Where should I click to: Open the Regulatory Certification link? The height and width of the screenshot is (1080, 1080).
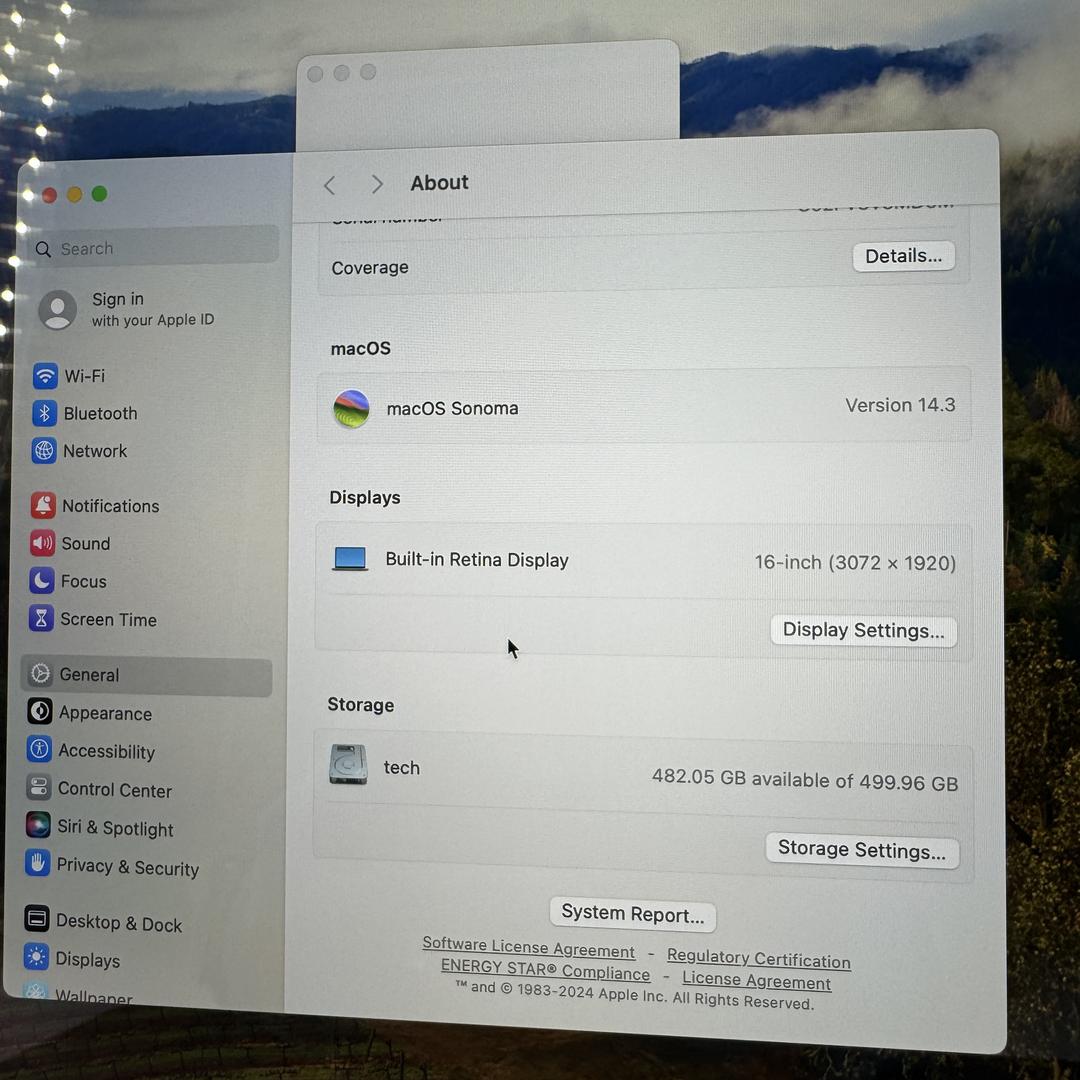759,958
